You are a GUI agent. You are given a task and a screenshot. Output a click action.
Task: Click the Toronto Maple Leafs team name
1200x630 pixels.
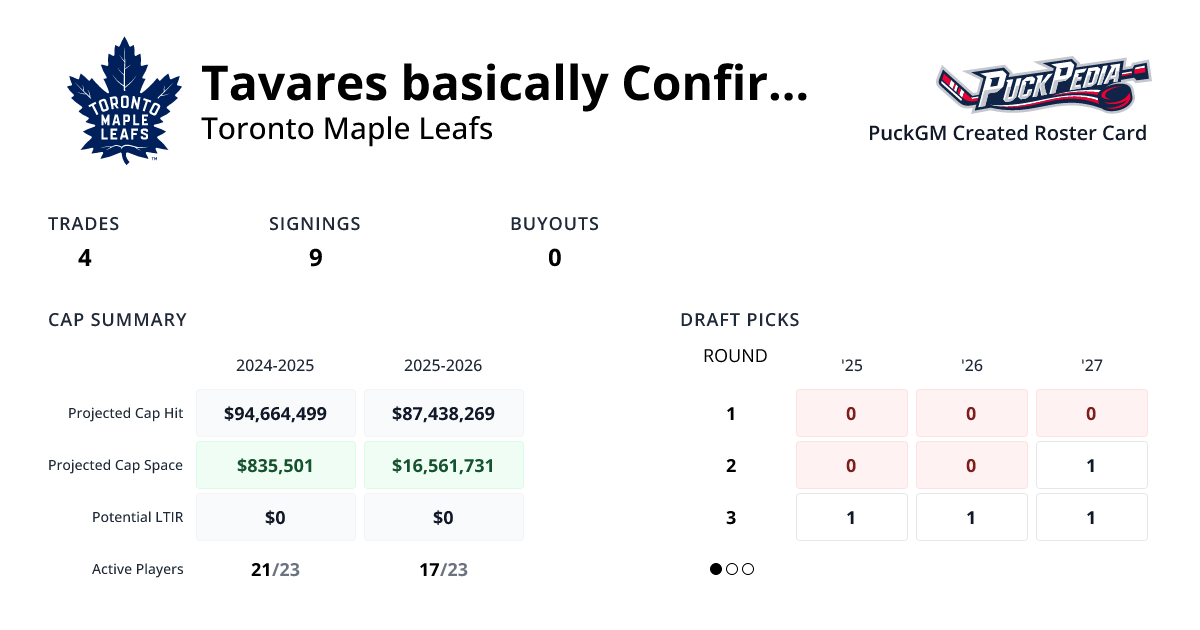coord(347,129)
